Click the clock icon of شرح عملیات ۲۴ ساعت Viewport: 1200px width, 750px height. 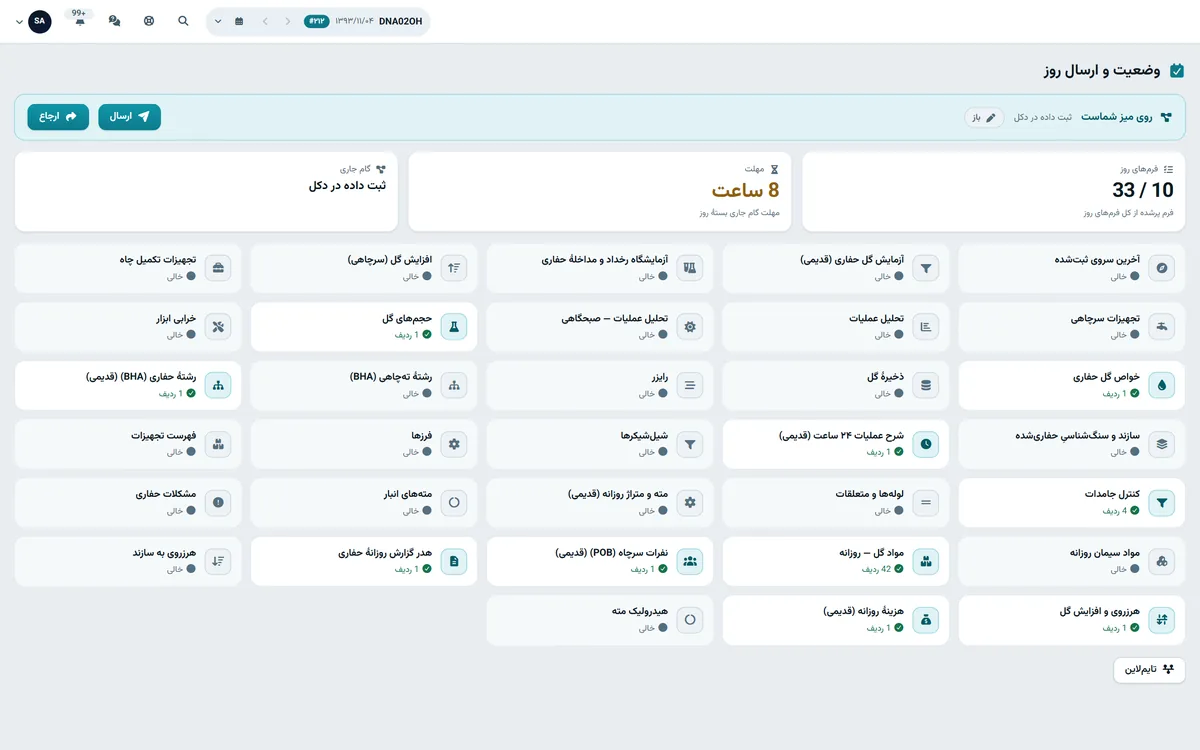[926, 444]
